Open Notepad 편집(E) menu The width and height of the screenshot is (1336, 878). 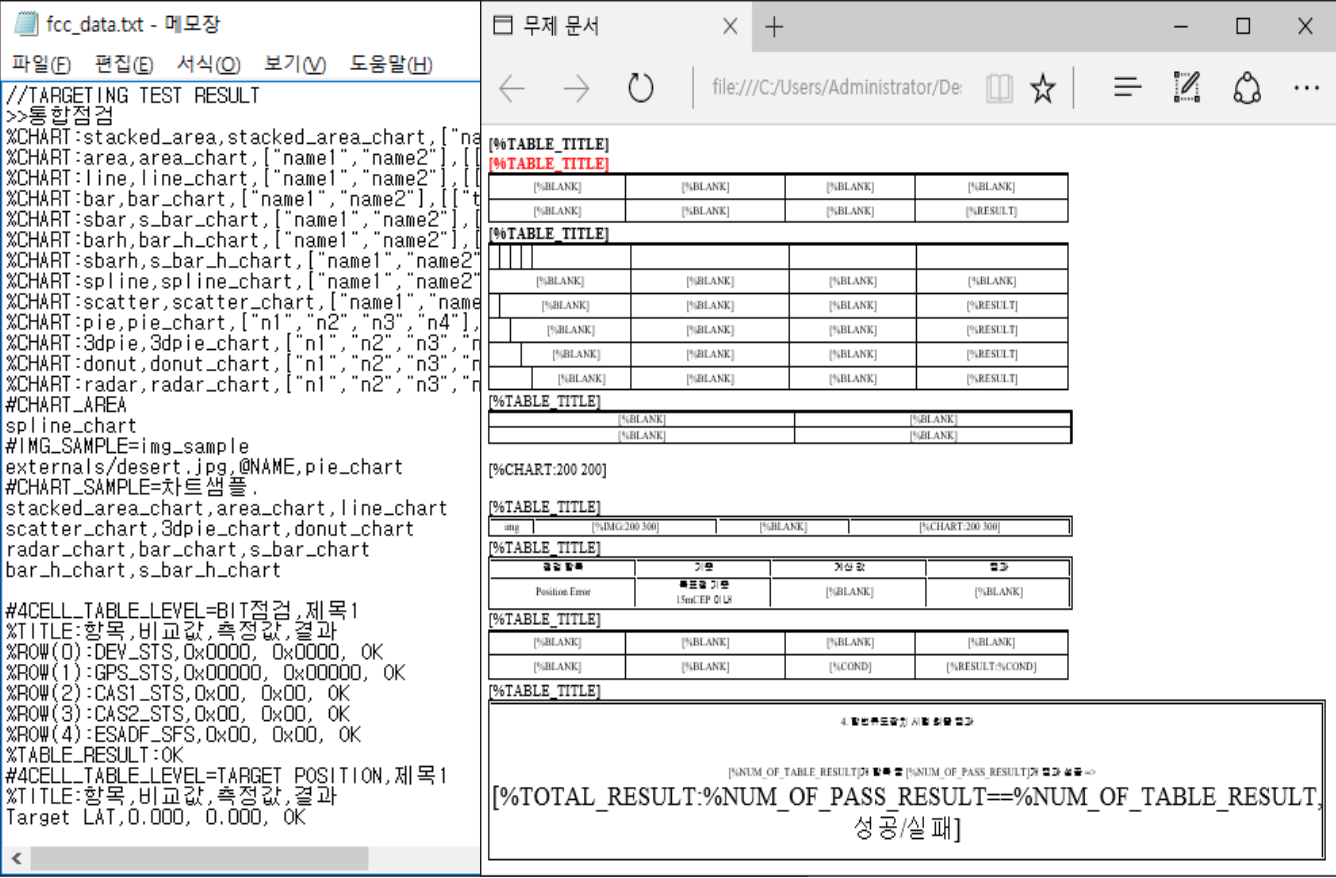[124, 64]
